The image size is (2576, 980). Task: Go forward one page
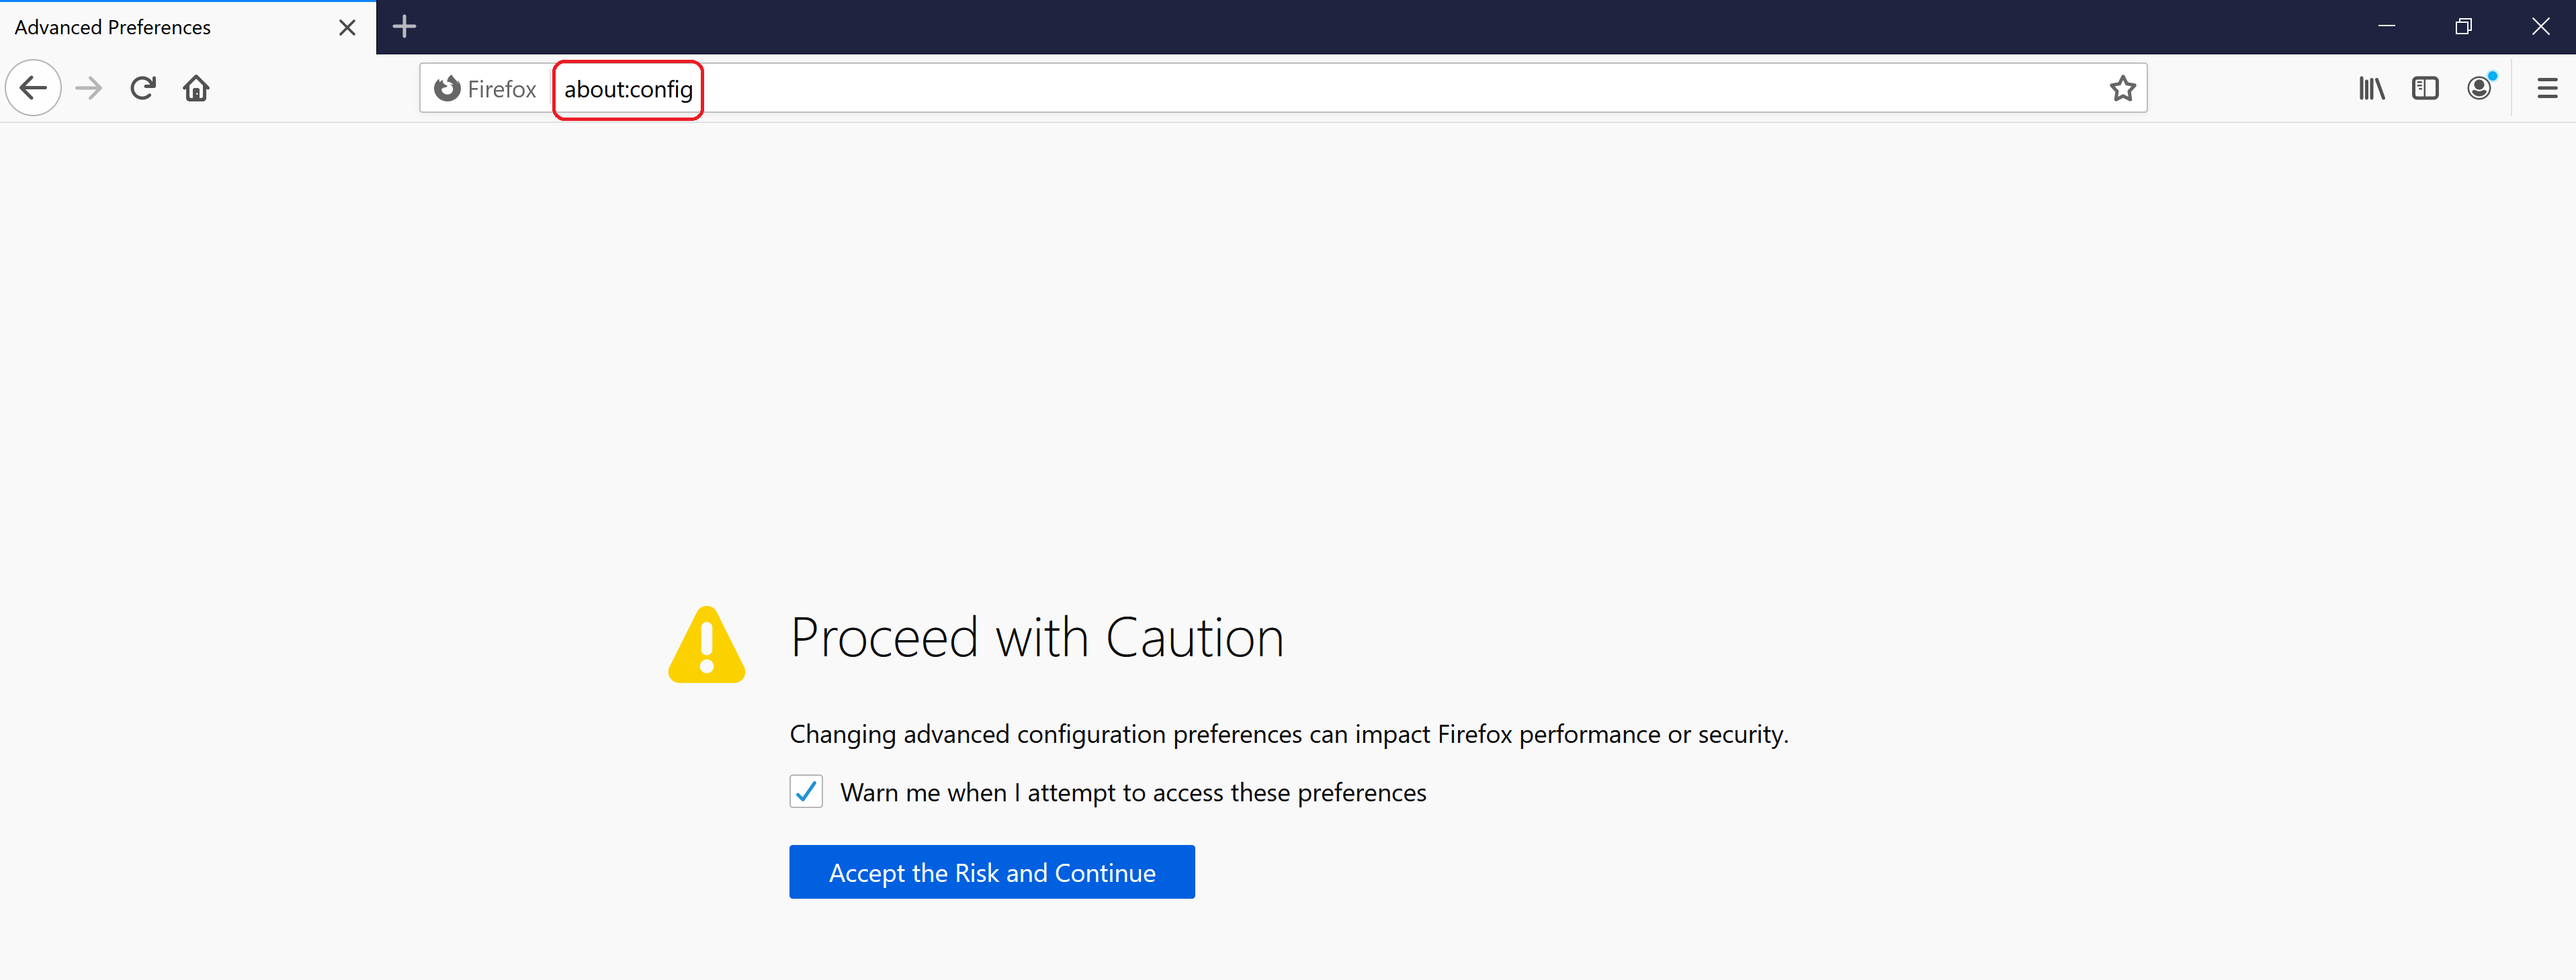click(89, 88)
